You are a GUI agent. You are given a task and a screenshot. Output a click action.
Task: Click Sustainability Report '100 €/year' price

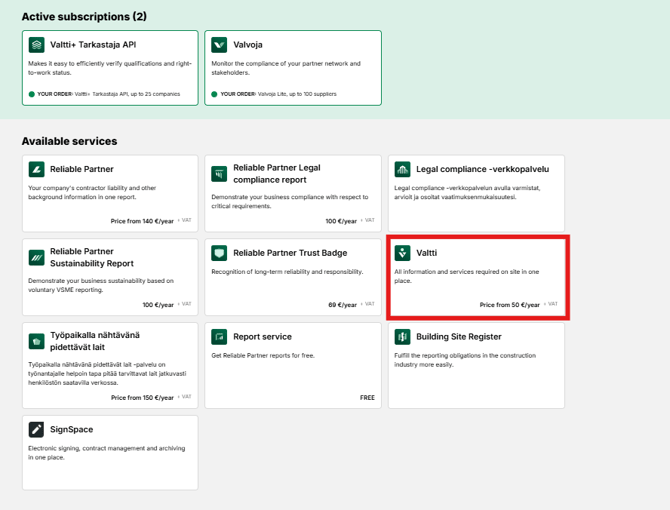[158, 305]
